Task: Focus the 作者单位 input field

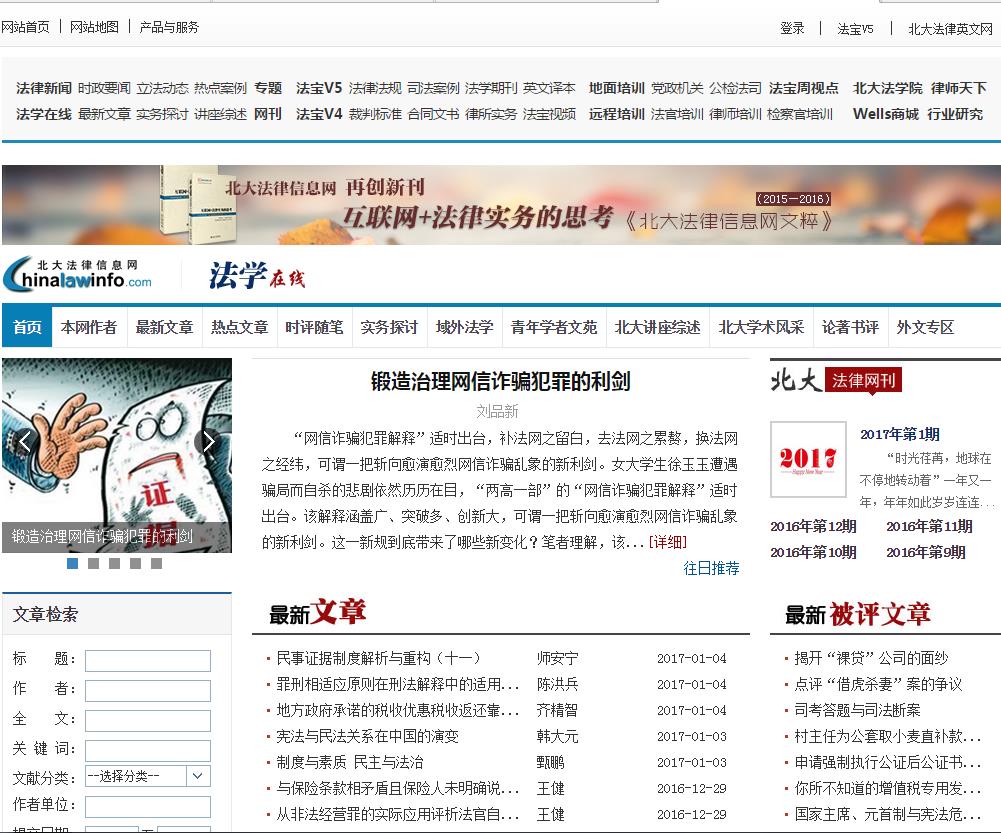Action: [147, 807]
